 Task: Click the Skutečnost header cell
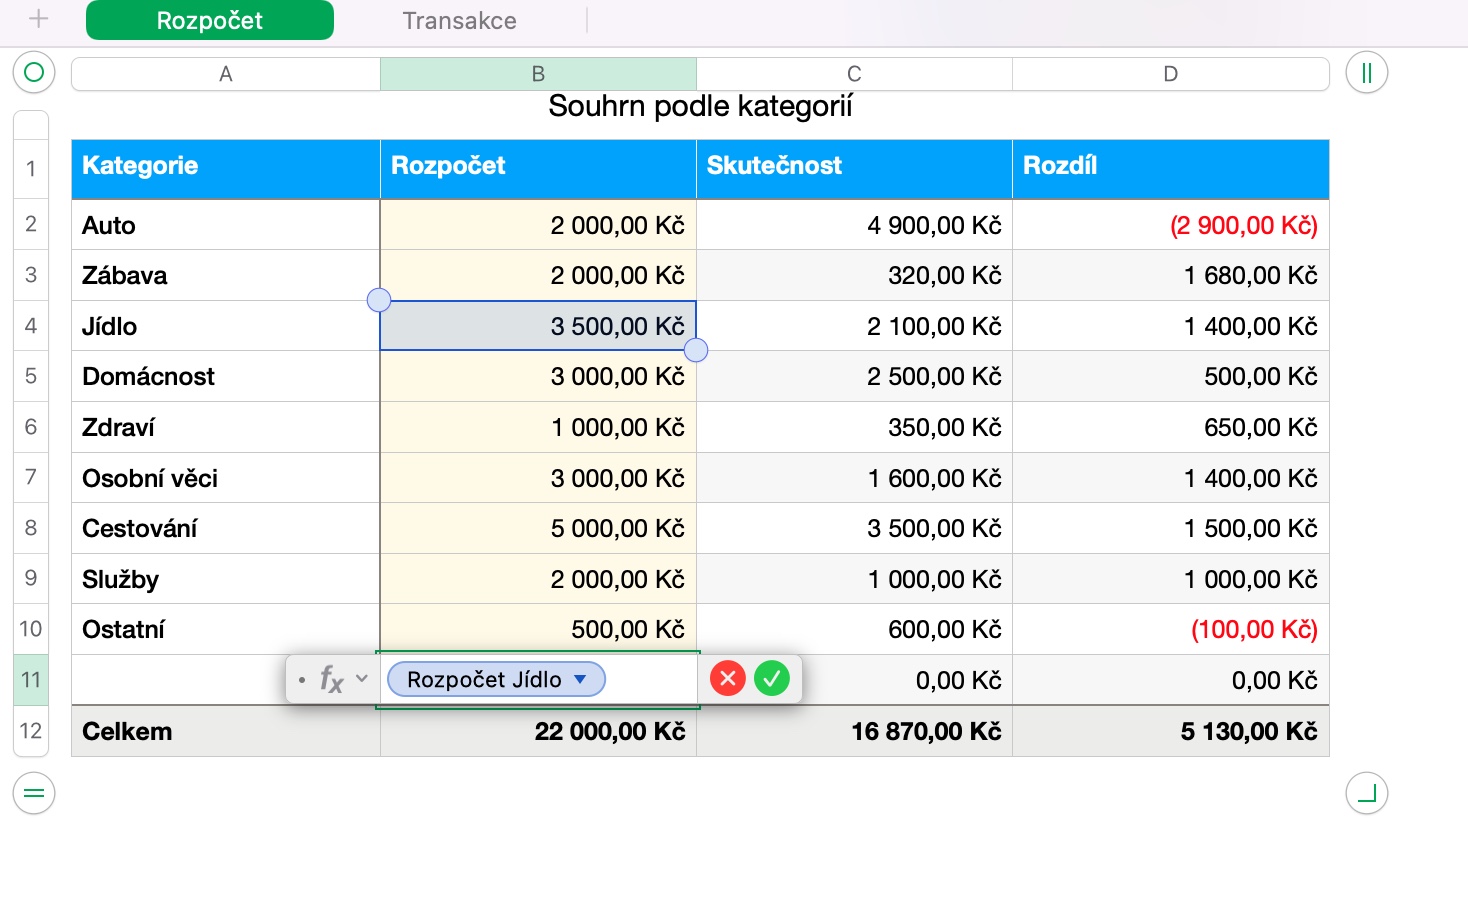tap(854, 169)
